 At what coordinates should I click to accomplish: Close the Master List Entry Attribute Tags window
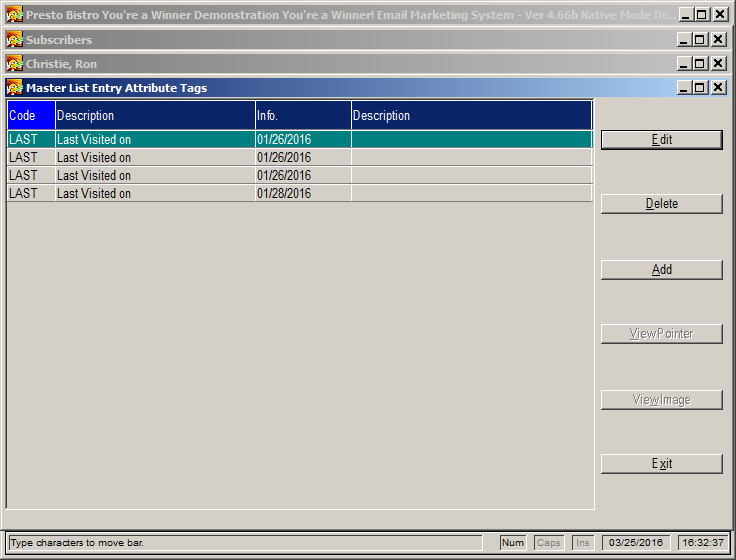pos(718,87)
